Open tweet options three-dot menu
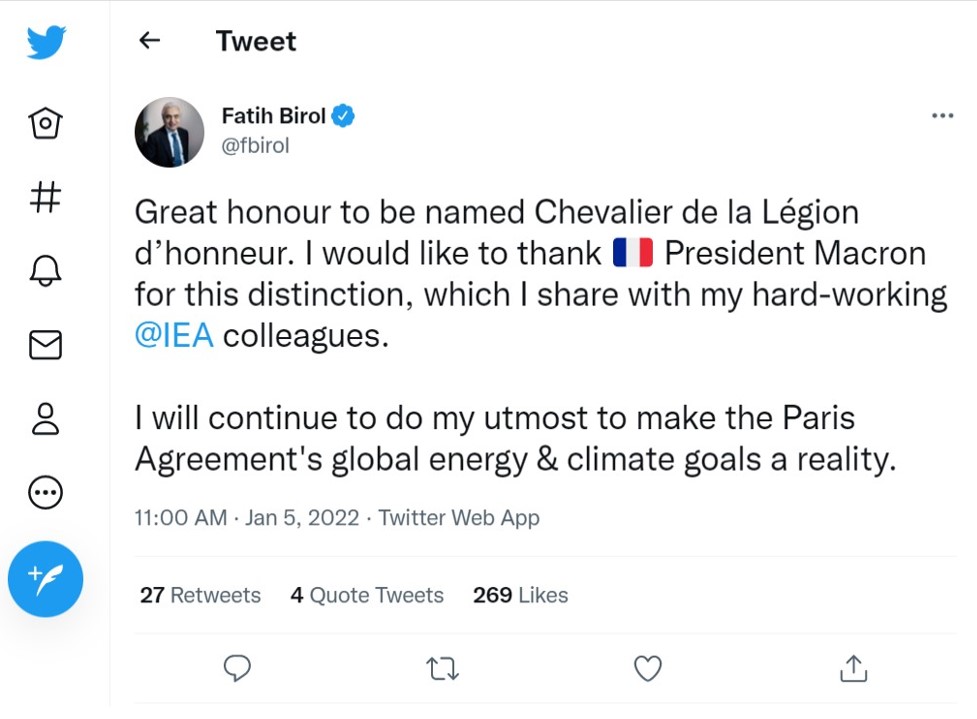977x719 pixels. click(x=942, y=116)
